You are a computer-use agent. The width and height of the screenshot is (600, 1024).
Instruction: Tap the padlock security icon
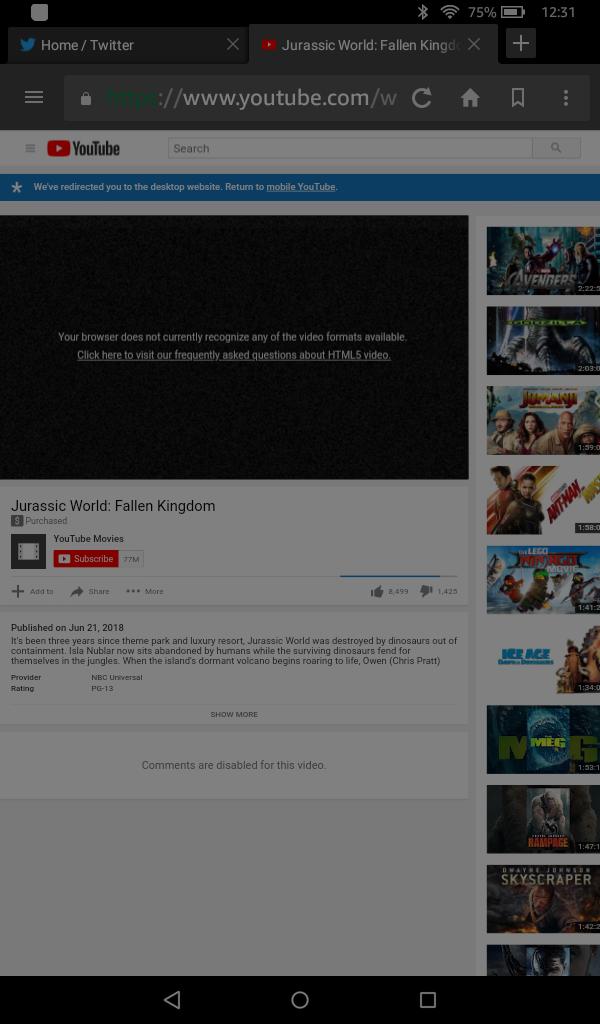pyautogui.click(x=86, y=99)
